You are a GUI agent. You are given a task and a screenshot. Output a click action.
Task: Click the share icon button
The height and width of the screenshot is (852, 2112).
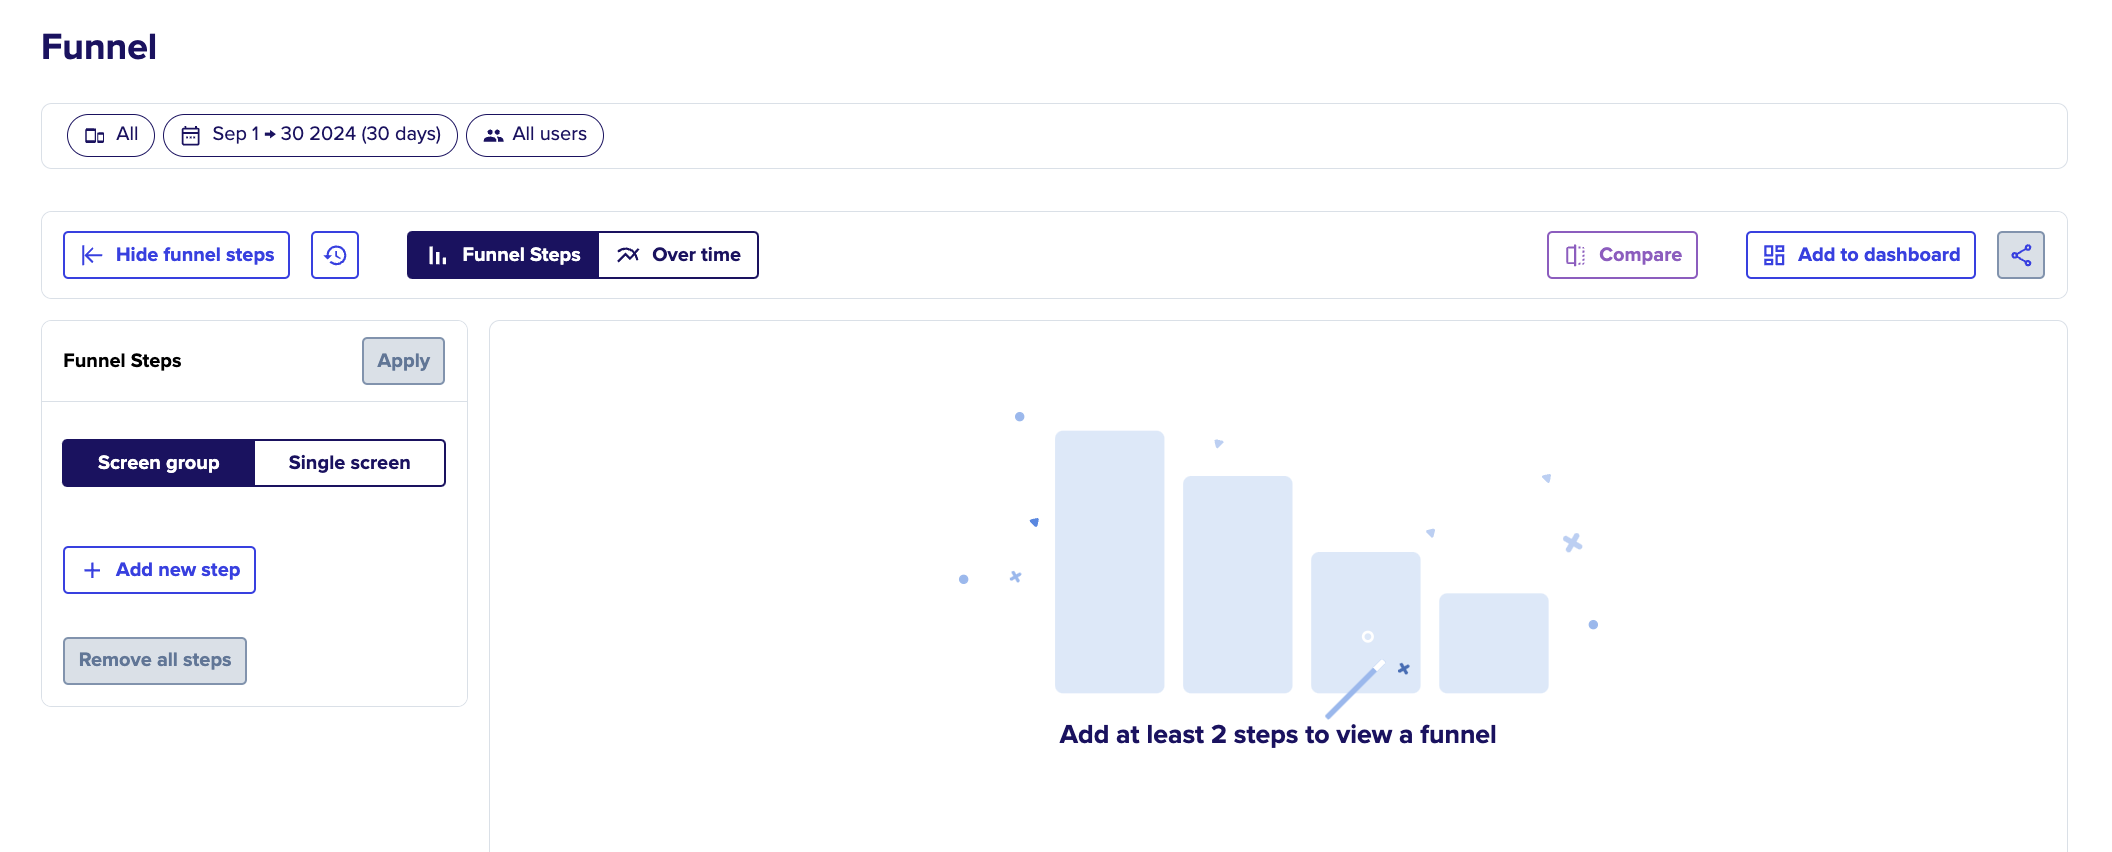pos(2021,255)
